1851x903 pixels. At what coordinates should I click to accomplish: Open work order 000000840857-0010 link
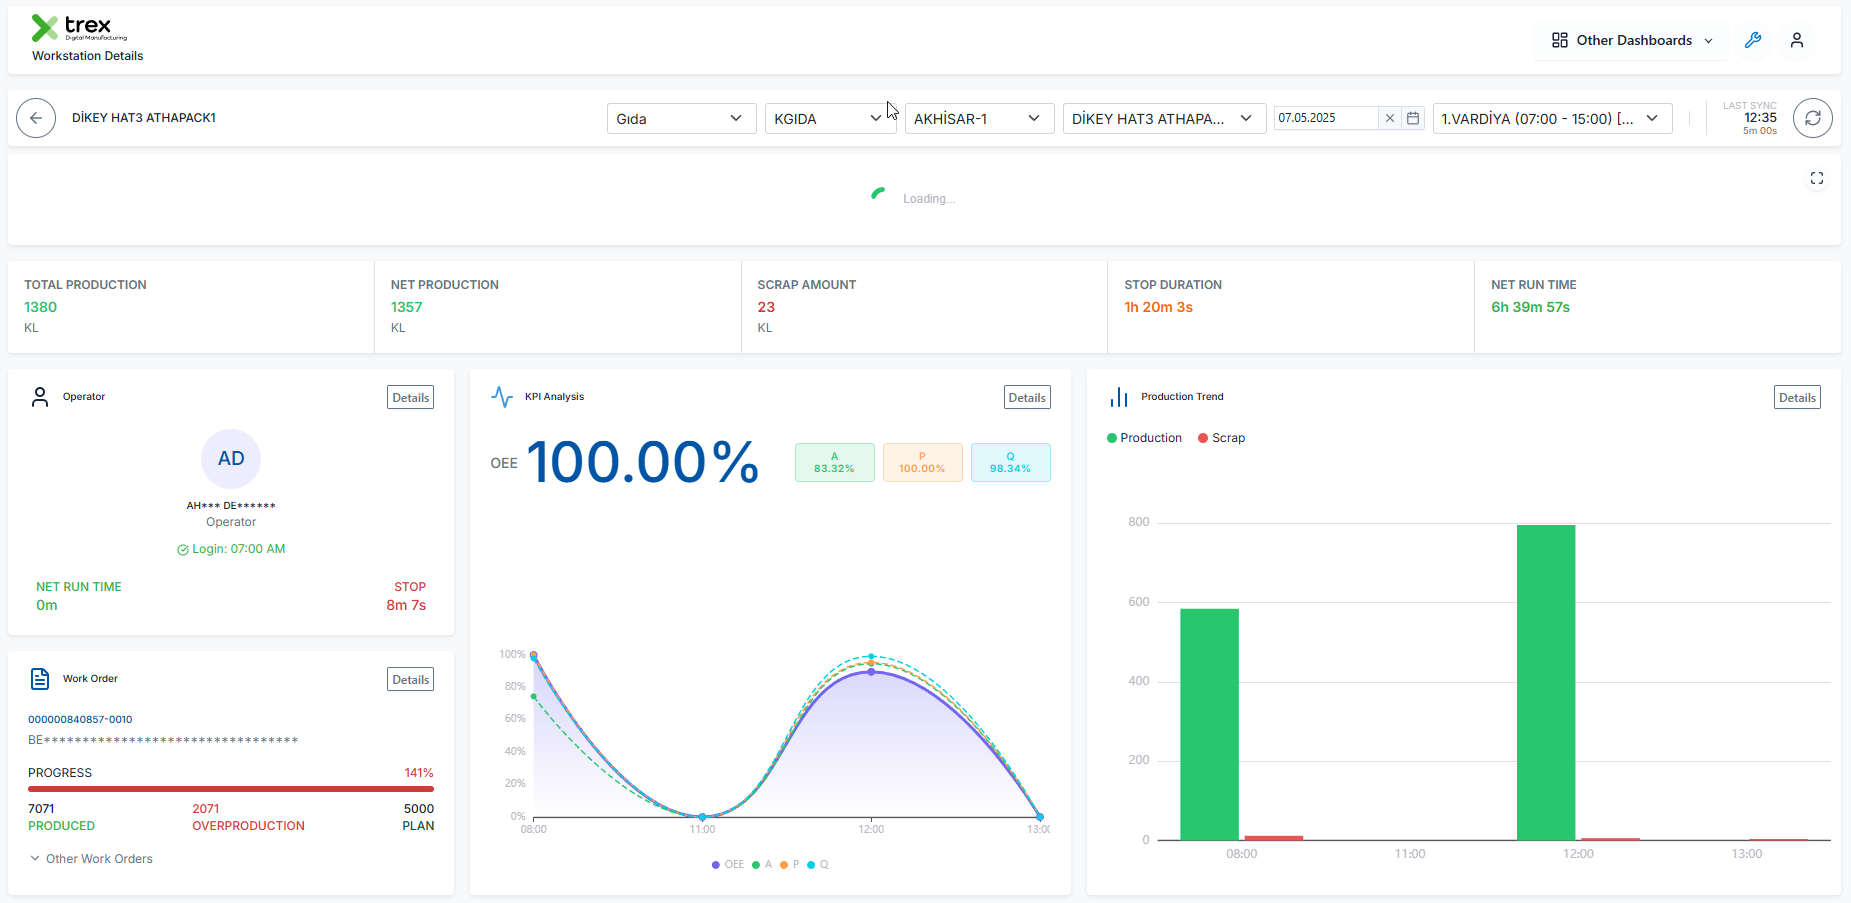point(80,720)
